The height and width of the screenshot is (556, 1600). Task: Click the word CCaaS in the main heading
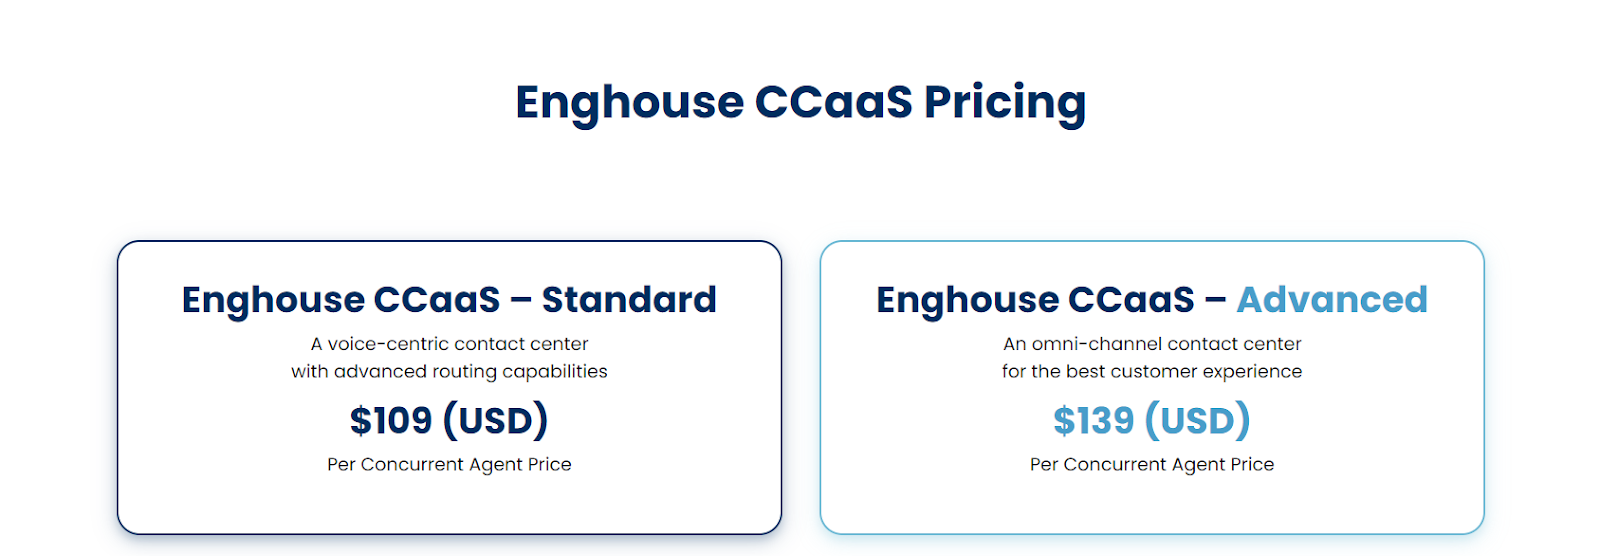(x=833, y=102)
